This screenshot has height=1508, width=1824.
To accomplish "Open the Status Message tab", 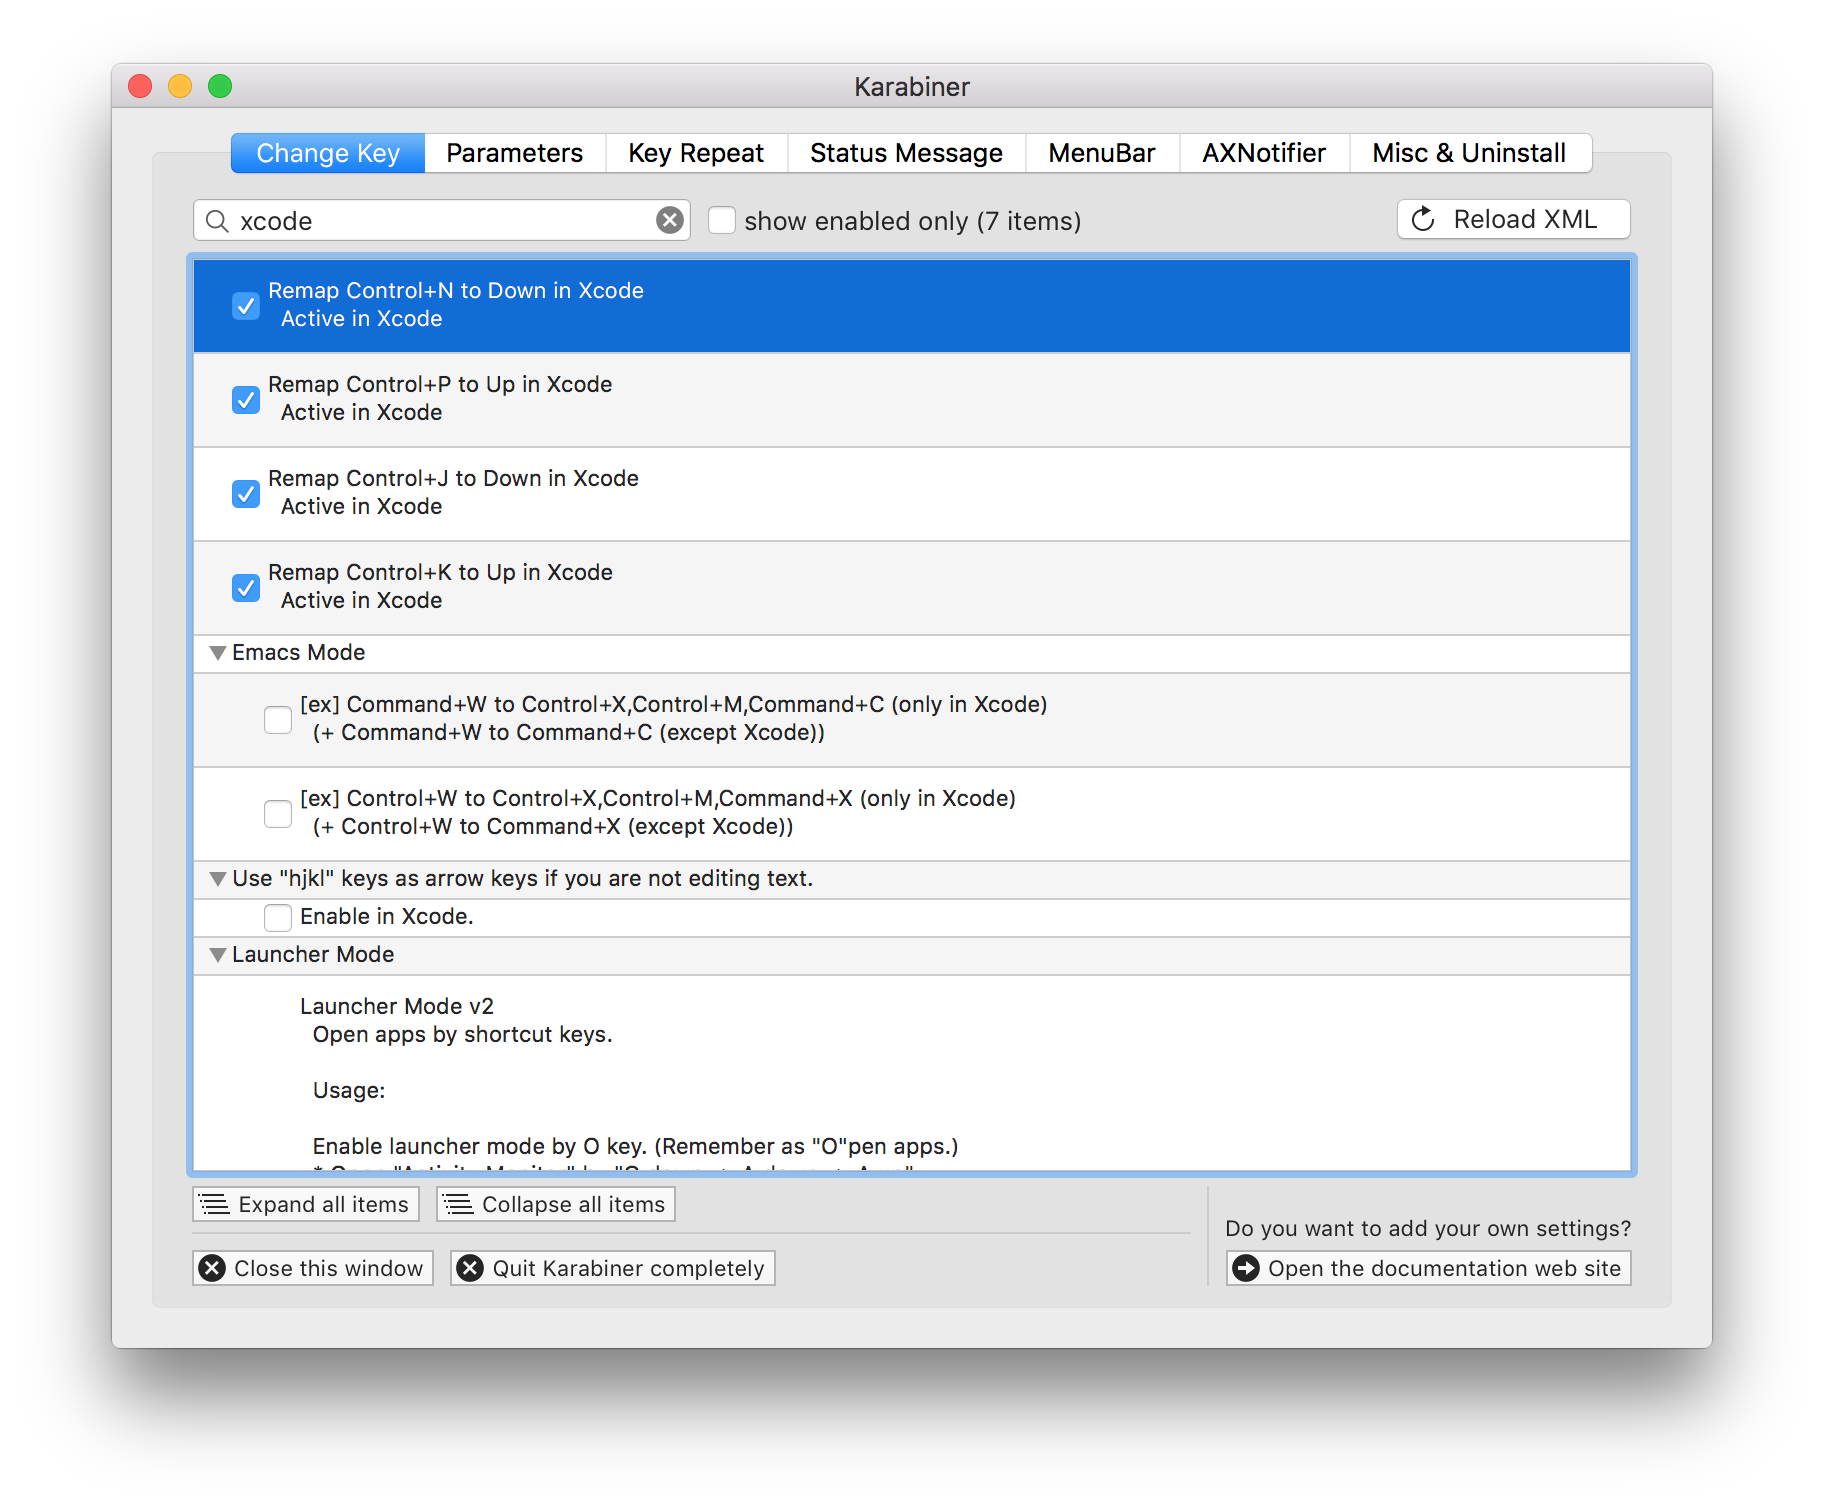I will [907, 153].
